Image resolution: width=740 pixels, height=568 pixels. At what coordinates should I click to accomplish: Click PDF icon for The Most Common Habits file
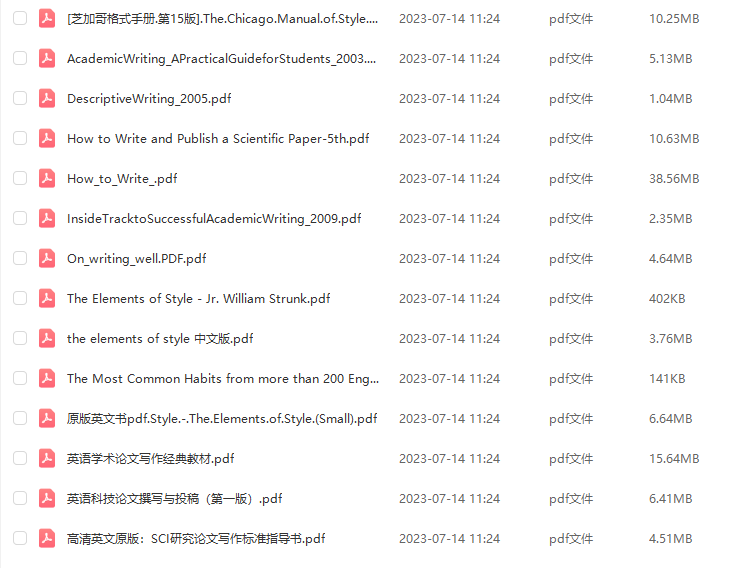pos(47,378)
